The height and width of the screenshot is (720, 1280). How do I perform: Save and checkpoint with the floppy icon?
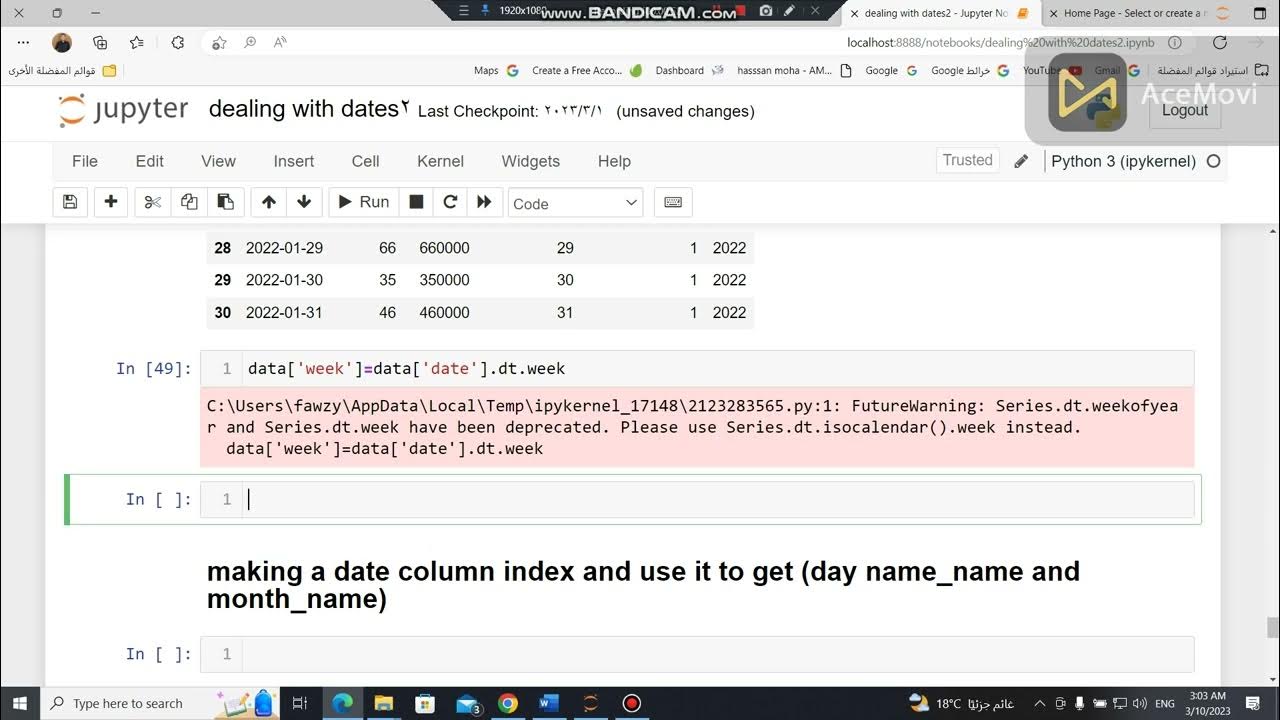pos(70,202)
